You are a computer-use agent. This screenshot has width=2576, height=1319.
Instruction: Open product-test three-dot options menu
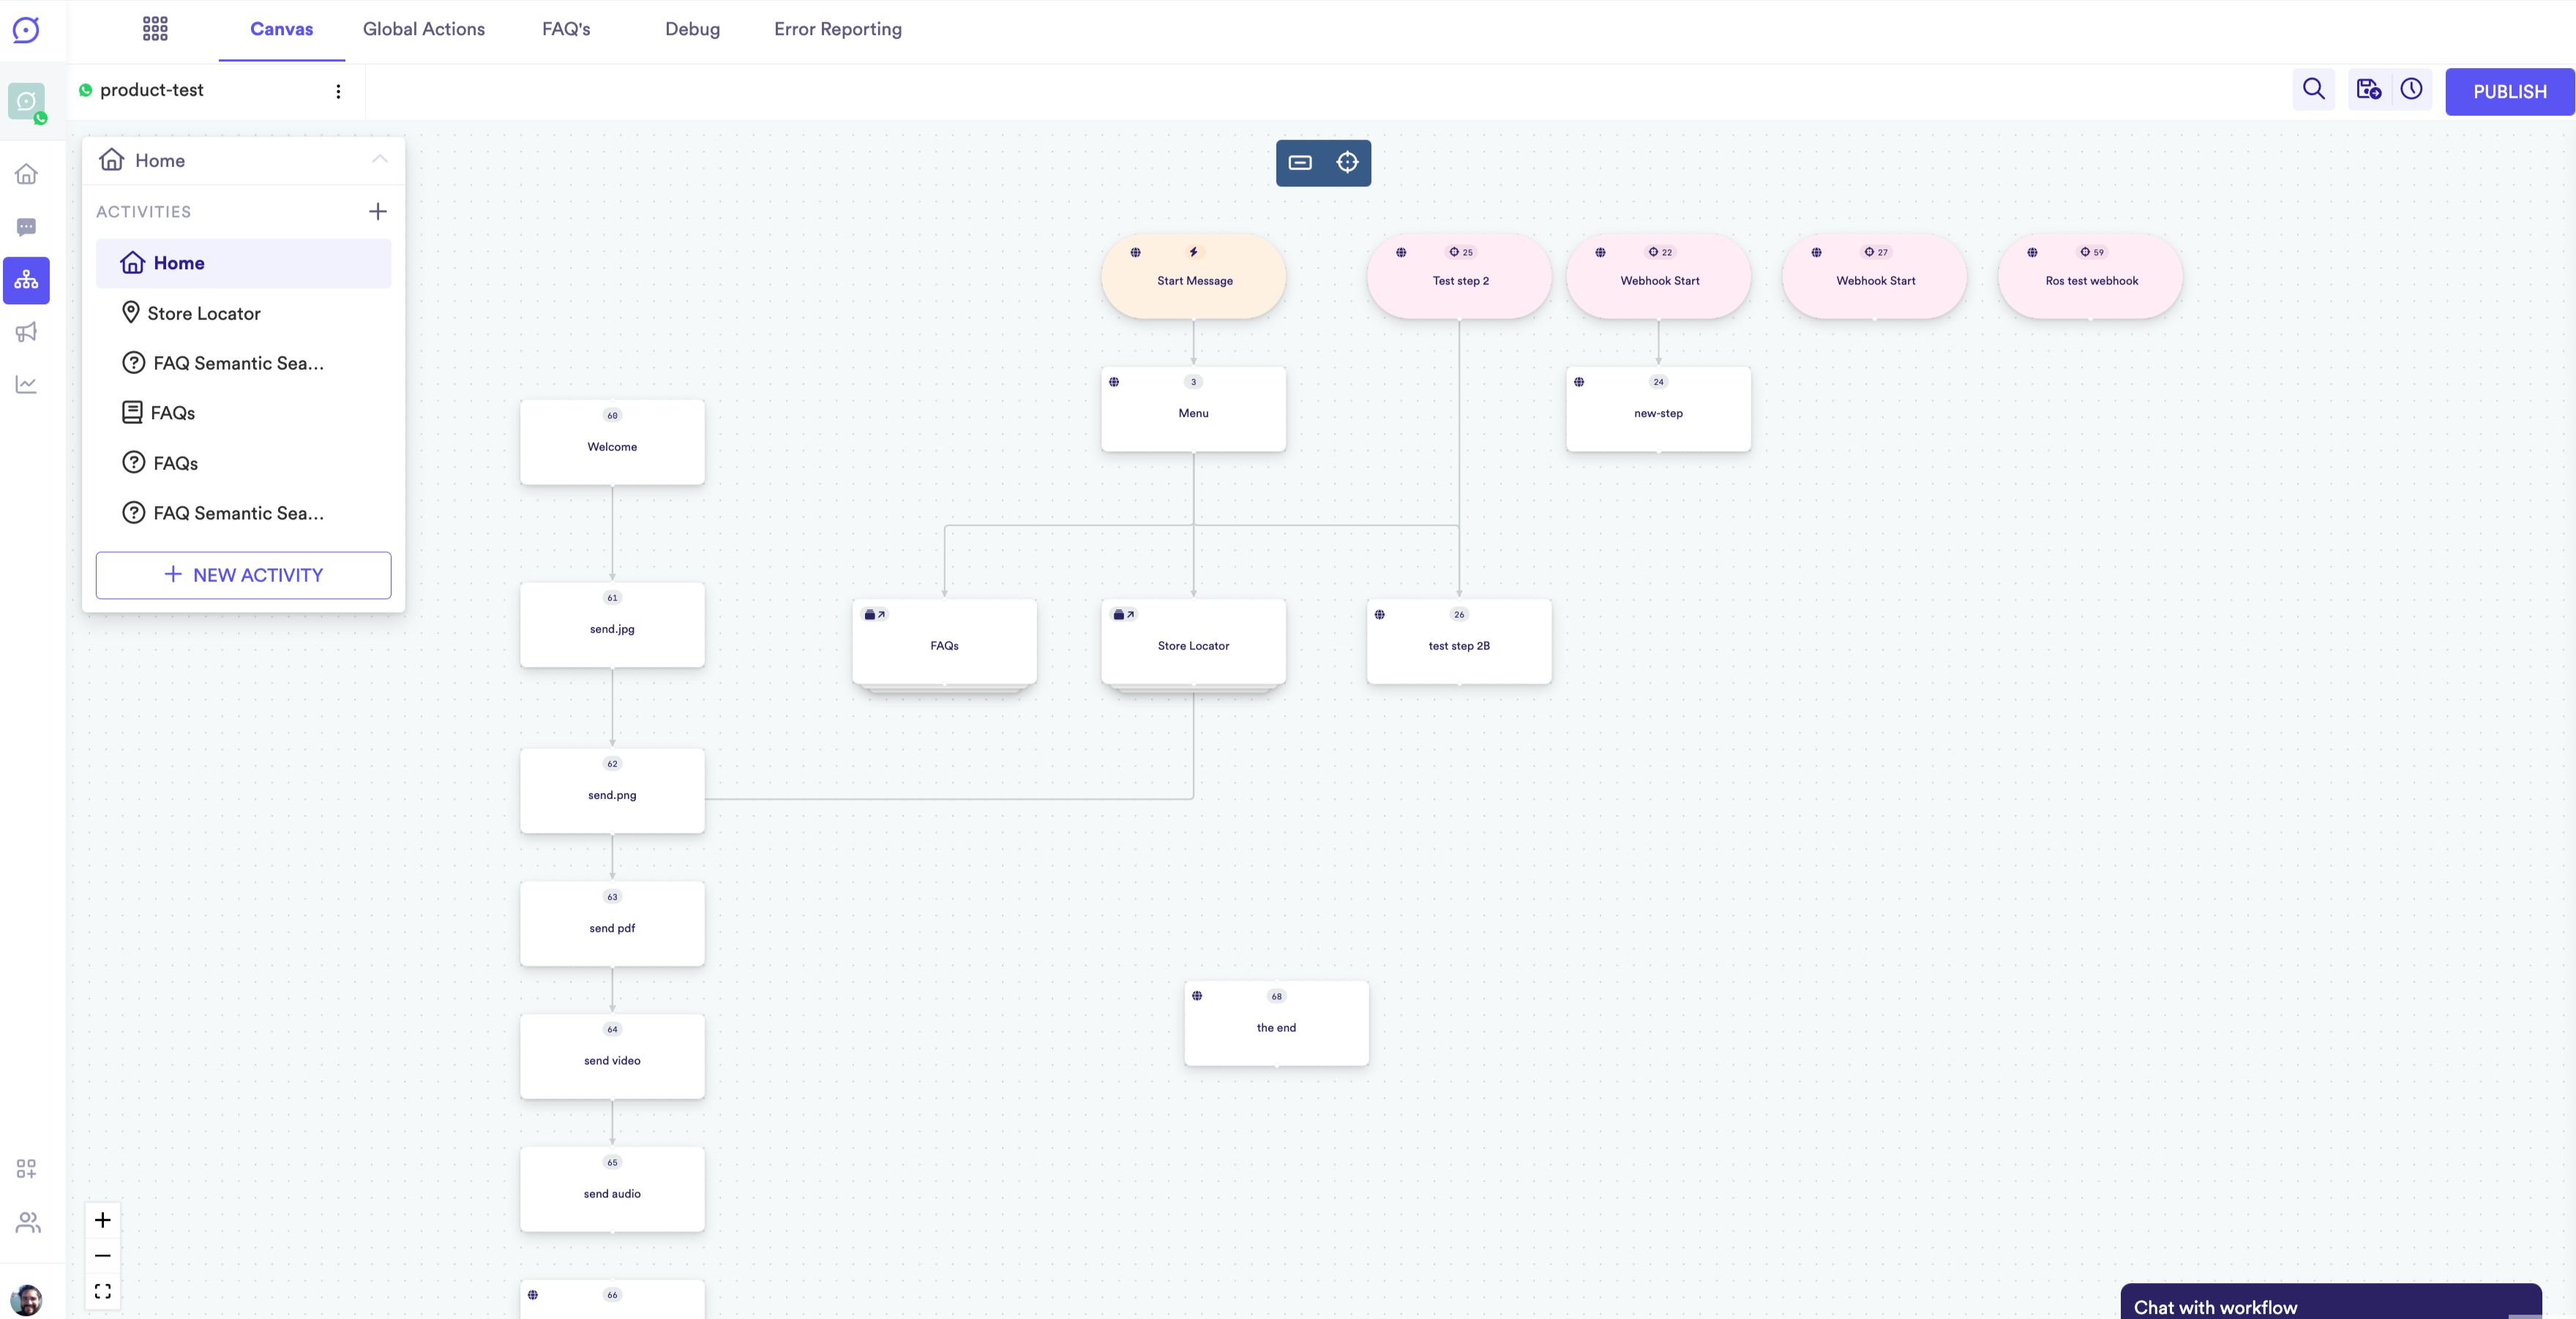point(338,91)
